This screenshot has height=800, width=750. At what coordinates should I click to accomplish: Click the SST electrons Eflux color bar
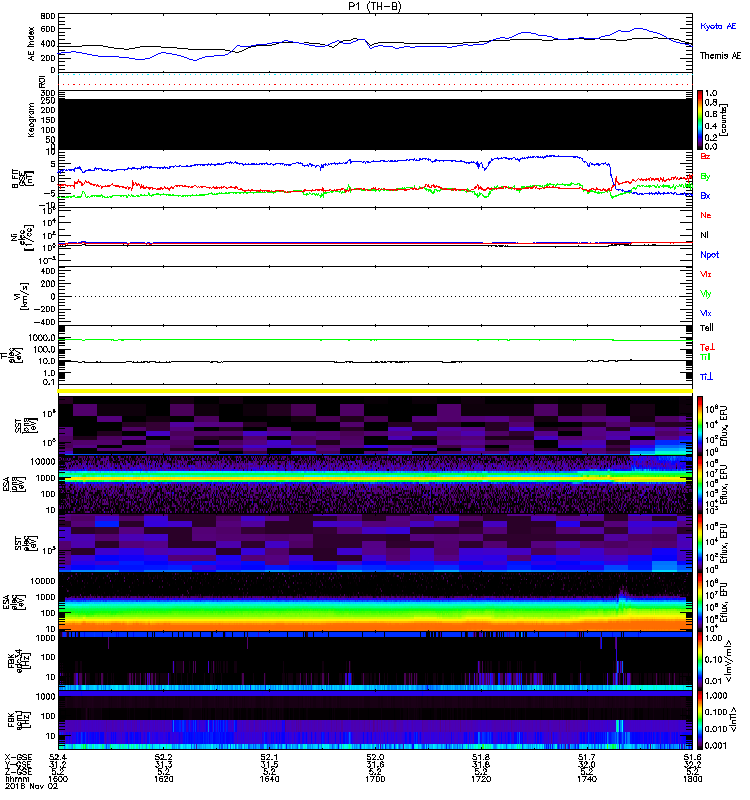click(x=700, y=543)
